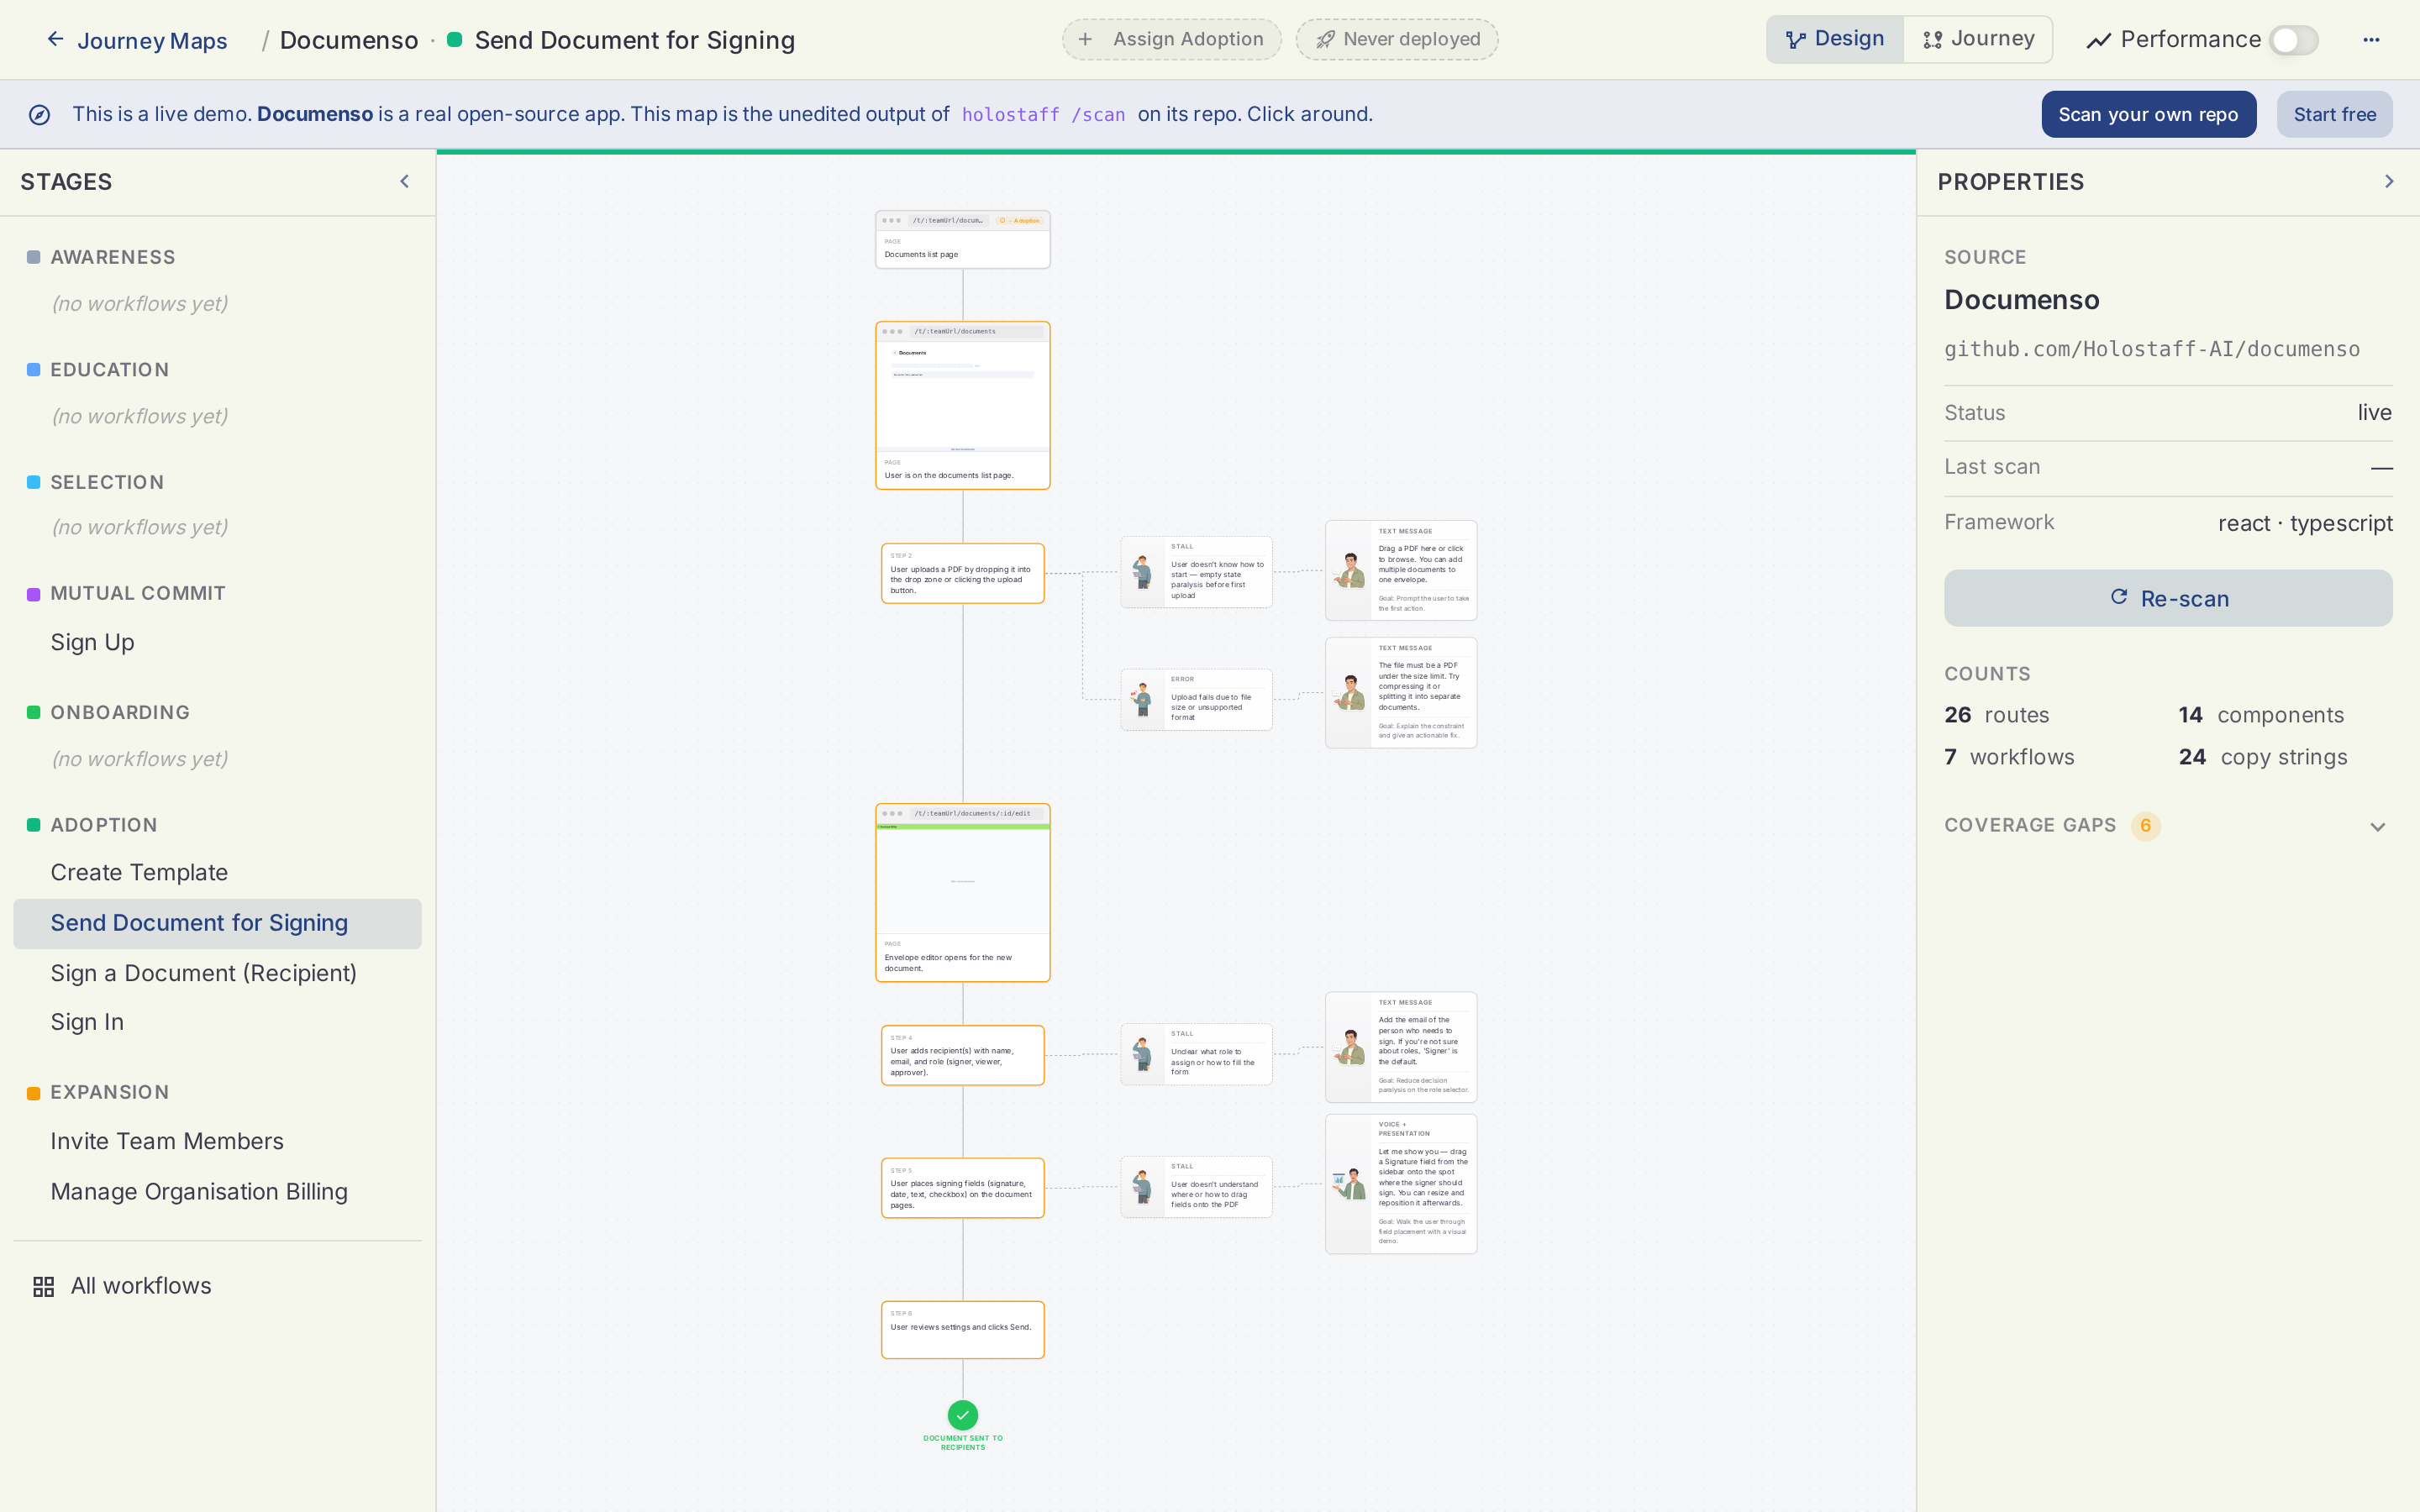Select the Sign Up workflow

92,642
